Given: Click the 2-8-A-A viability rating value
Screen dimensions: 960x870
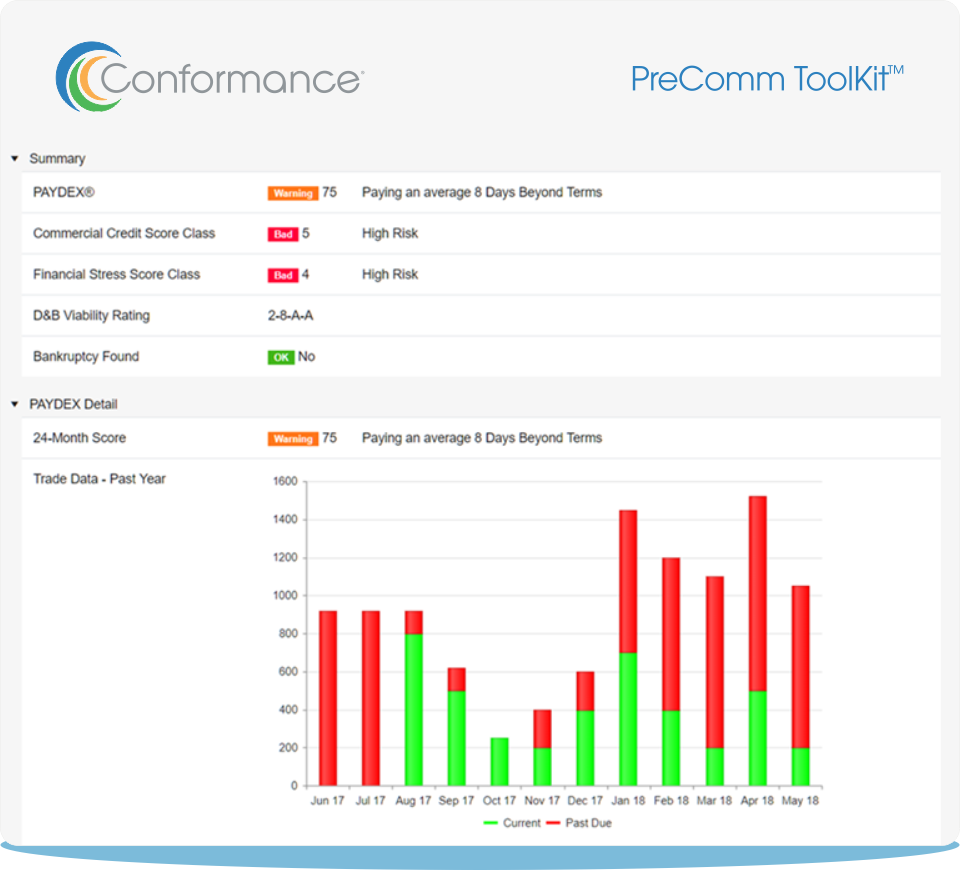Looking at the screenshot, I should (290, 315).
